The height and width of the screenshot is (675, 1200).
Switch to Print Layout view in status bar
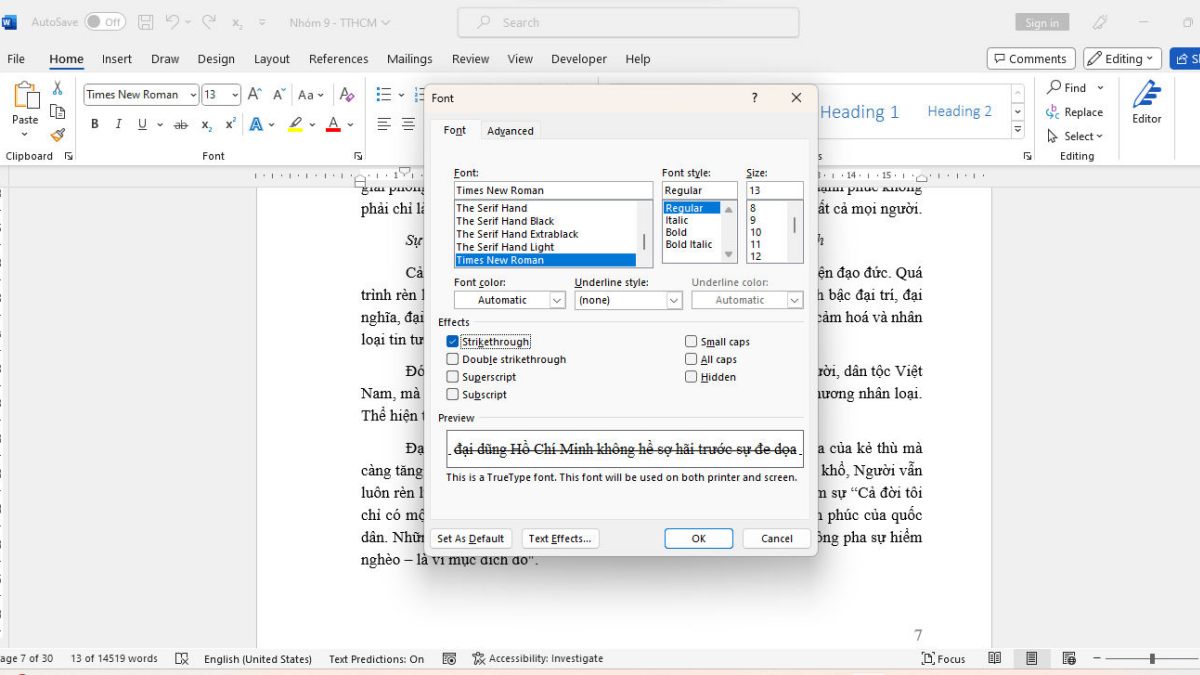(x=1031, y=659)
